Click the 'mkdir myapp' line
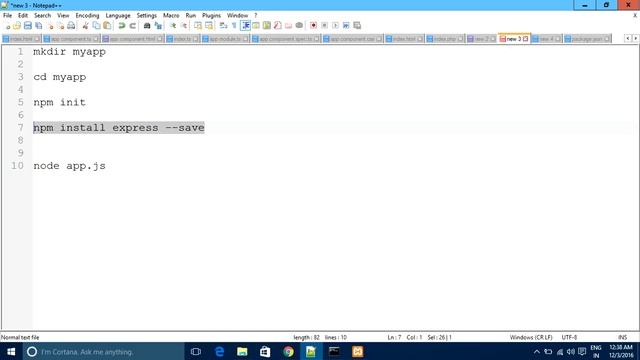The image size is (640, 360). point(69,52)
